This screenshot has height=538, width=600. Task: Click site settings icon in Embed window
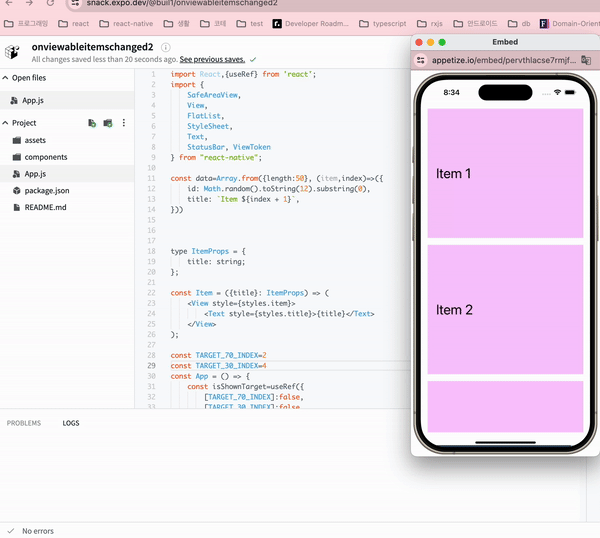click(419, 61)
